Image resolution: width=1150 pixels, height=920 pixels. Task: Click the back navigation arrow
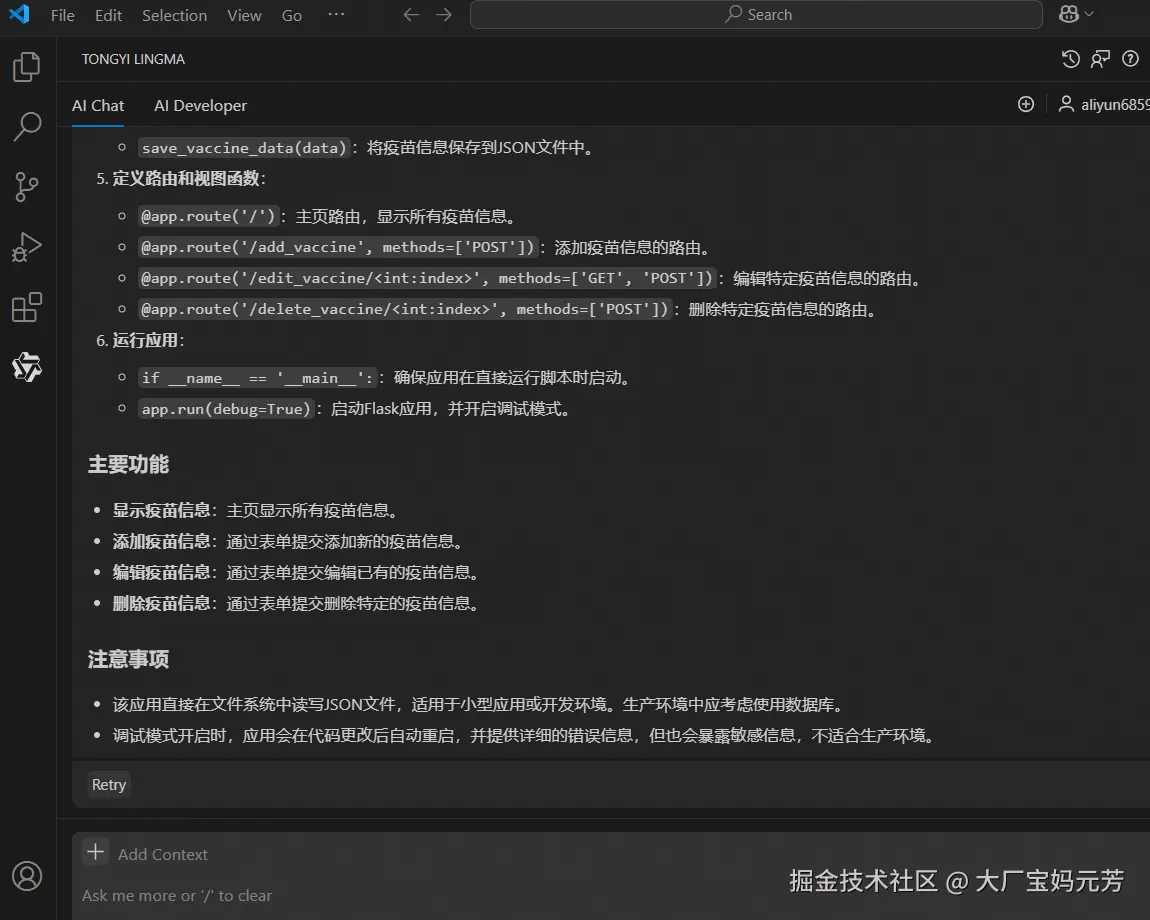pos(410,15)
